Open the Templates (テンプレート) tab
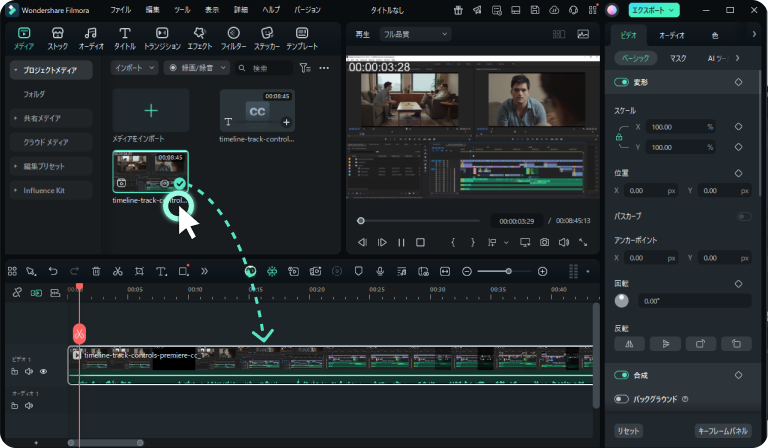The image size is (768, 448). (x=302, y=39)
